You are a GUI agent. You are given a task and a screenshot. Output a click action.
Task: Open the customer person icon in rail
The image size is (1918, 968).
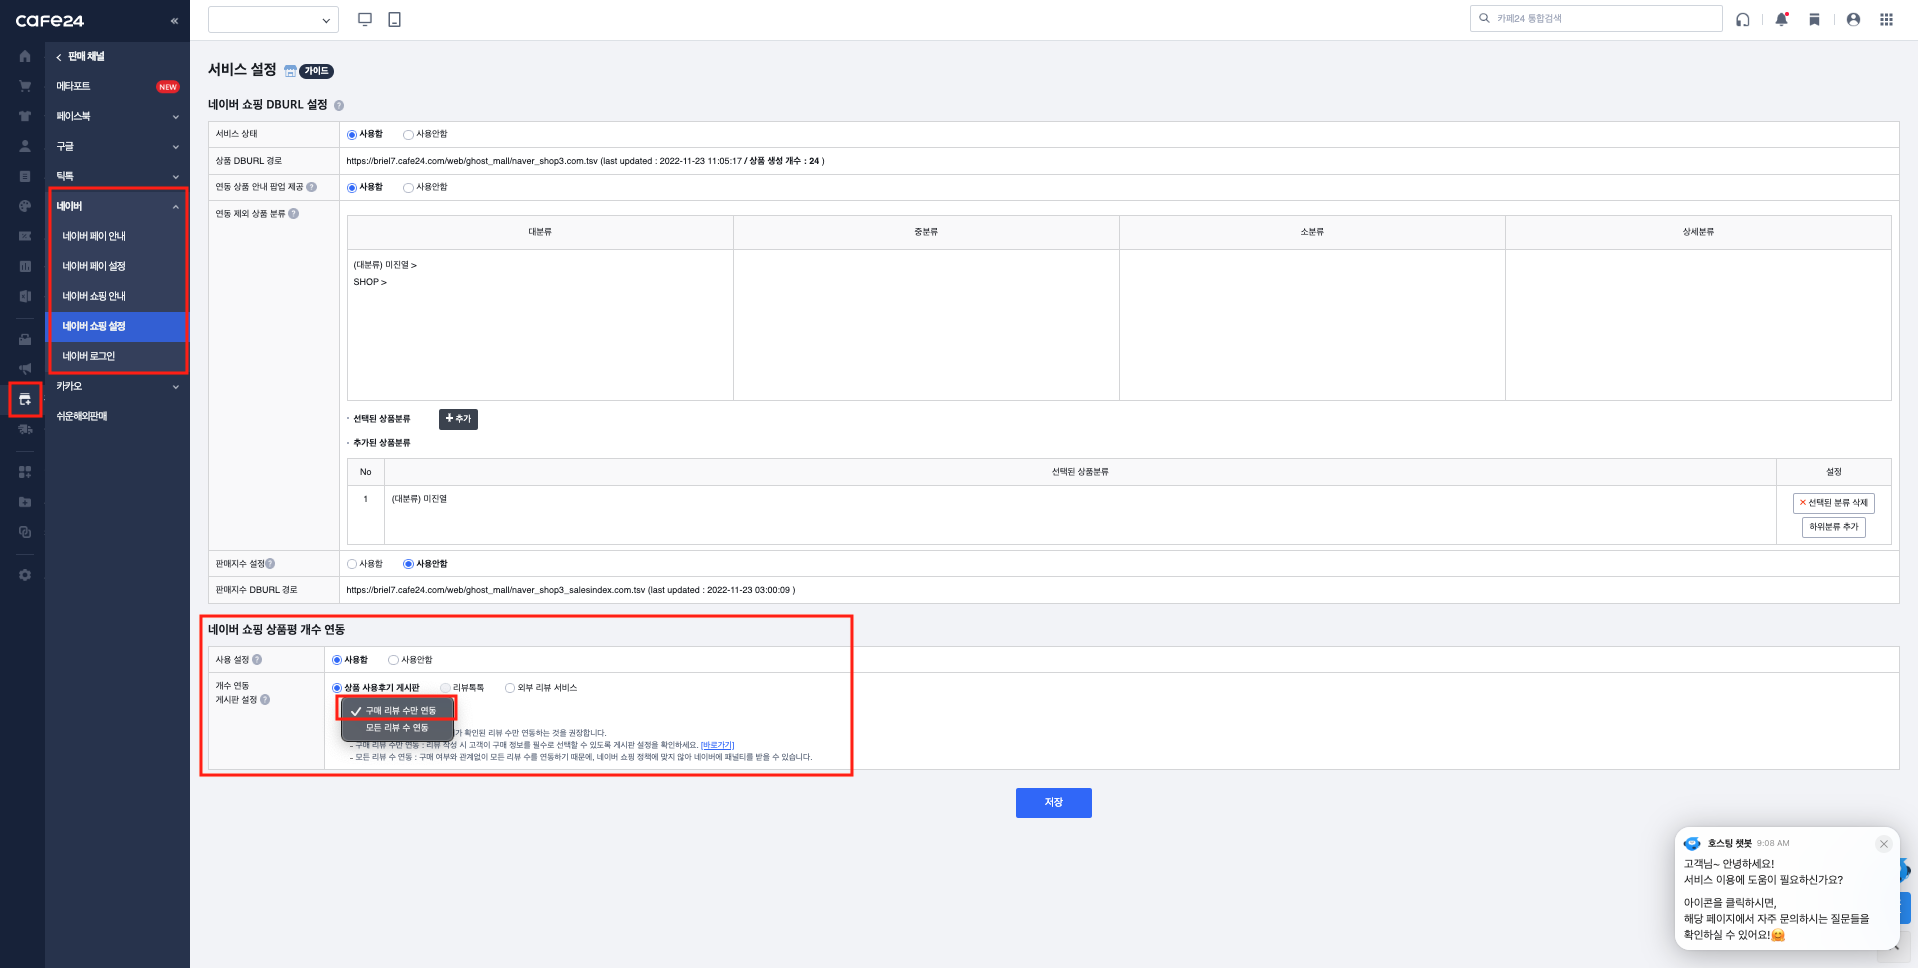[x=25, y=146]
